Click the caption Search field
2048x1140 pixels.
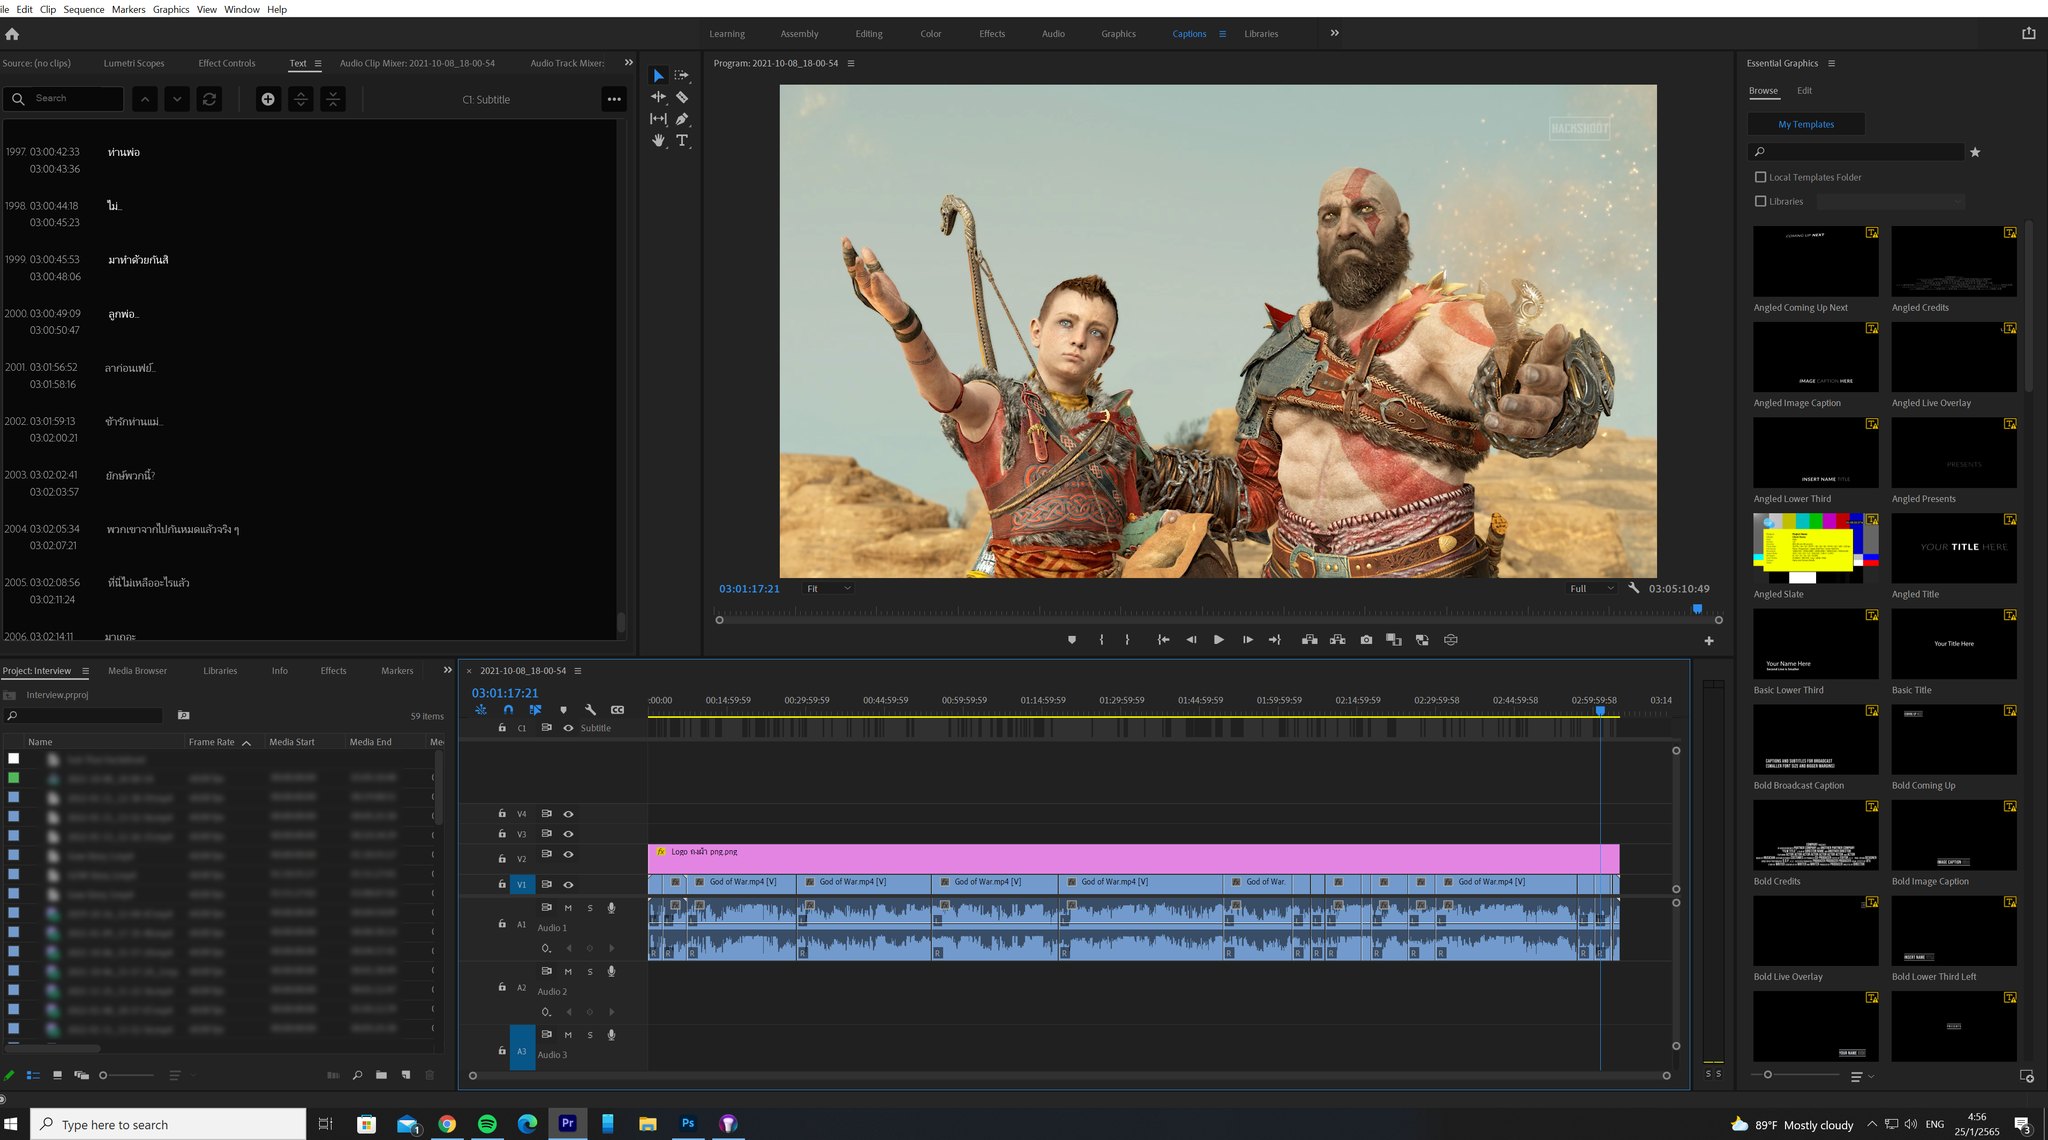pyautogui.click(x=64, y=99)
